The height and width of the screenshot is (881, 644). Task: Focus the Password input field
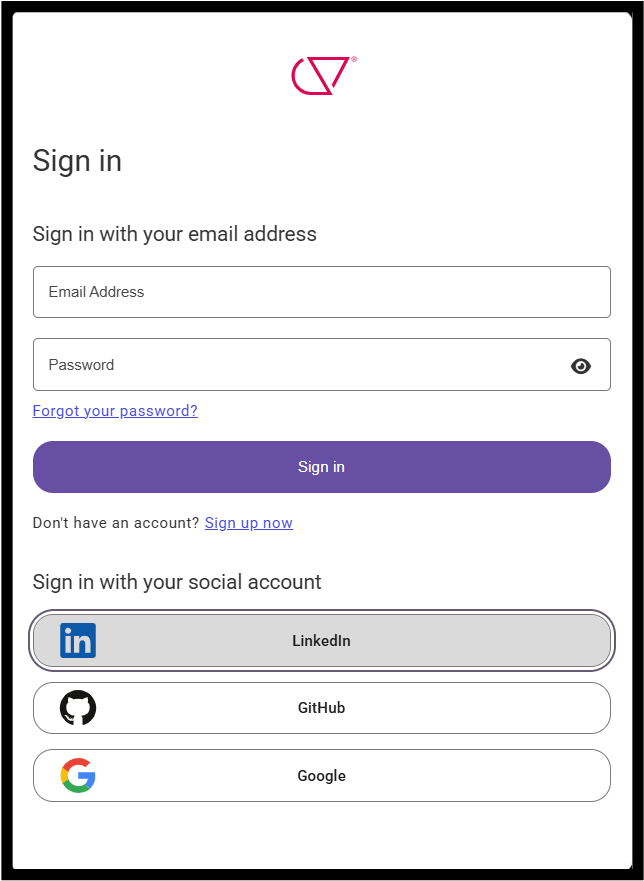tap(300, 365)
